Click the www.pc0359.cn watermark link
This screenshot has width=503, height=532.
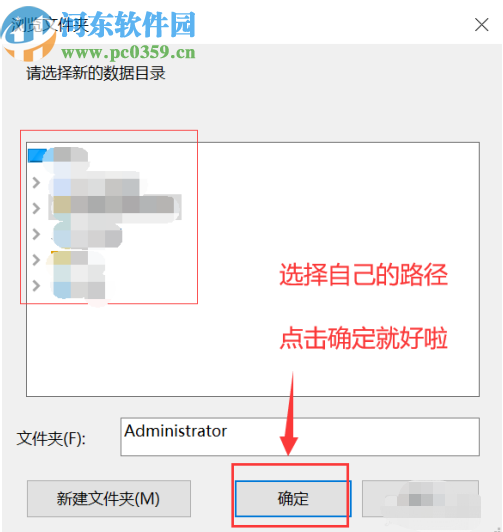coord(128,52)
